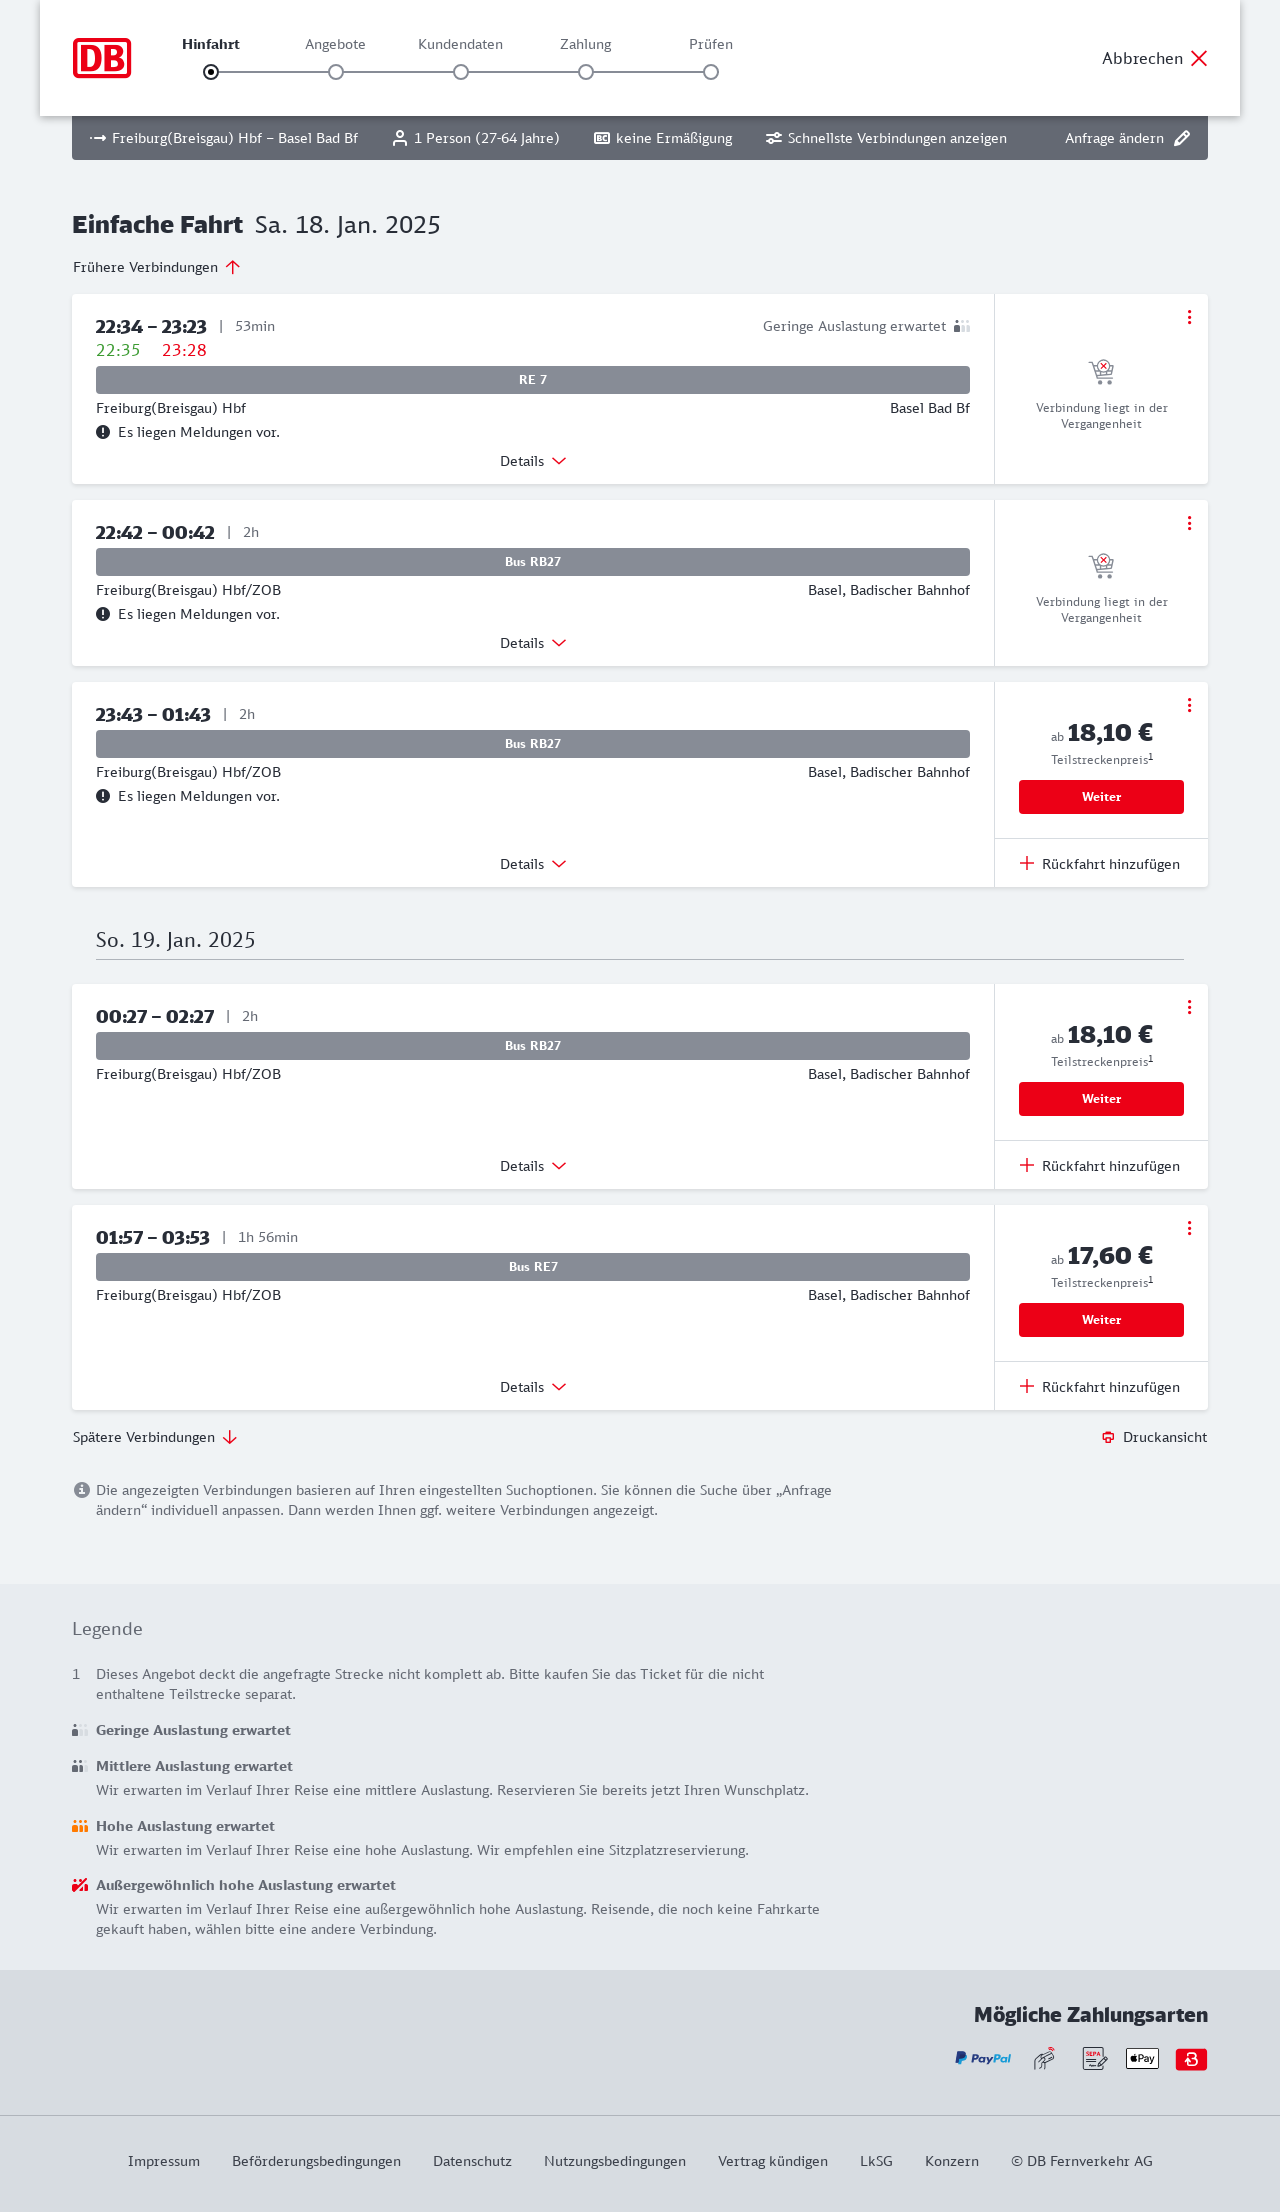
Task: Expand Details of the 01:57 Bus RE7 connection
Action: pyautogui.click(x=533, y=1387)
